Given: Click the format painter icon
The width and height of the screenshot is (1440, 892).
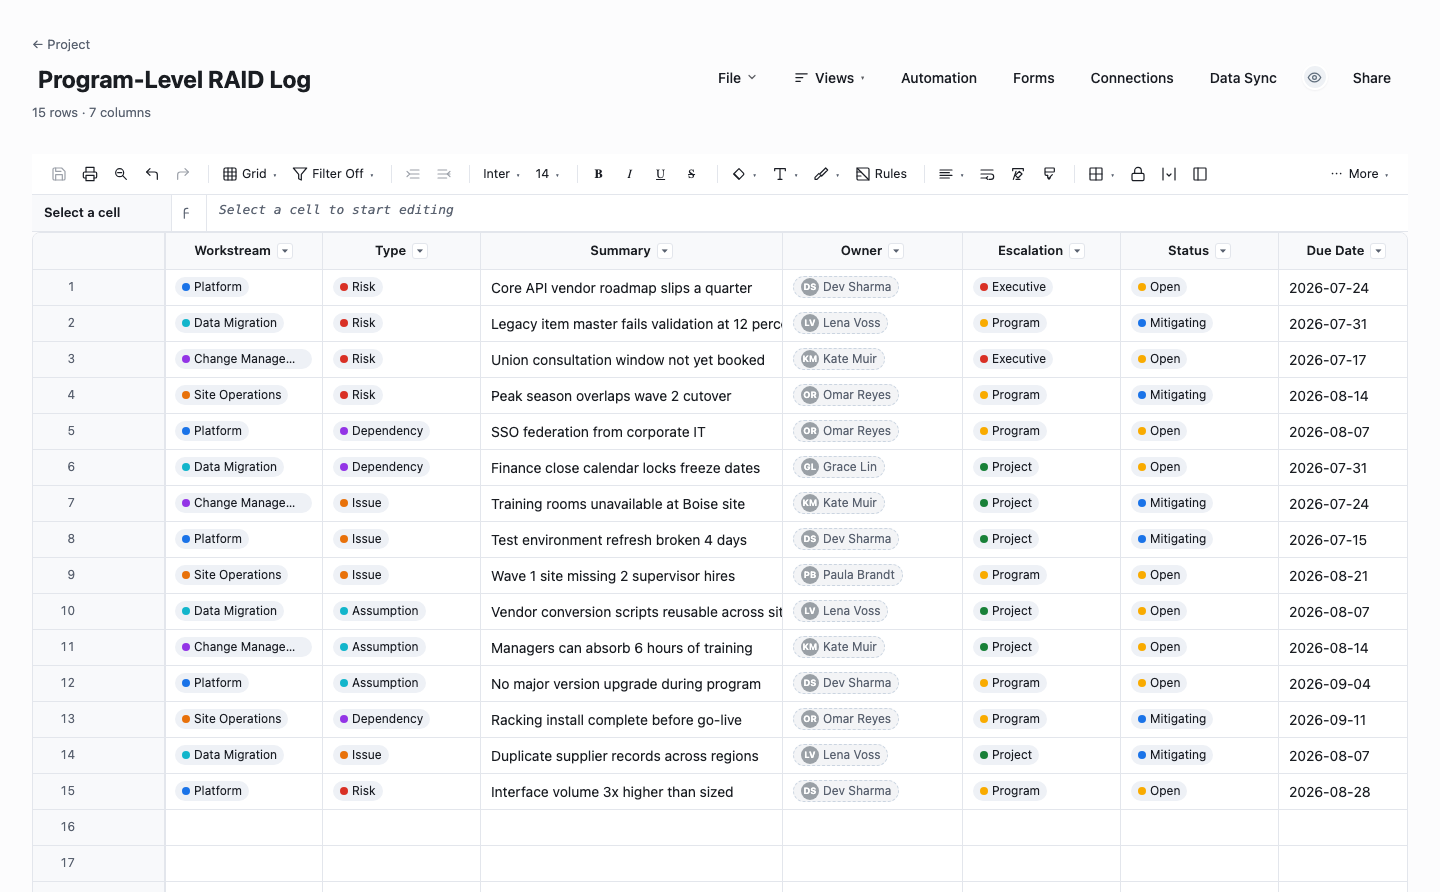Looking at the screenshot, I should (x=1049, y=174).
